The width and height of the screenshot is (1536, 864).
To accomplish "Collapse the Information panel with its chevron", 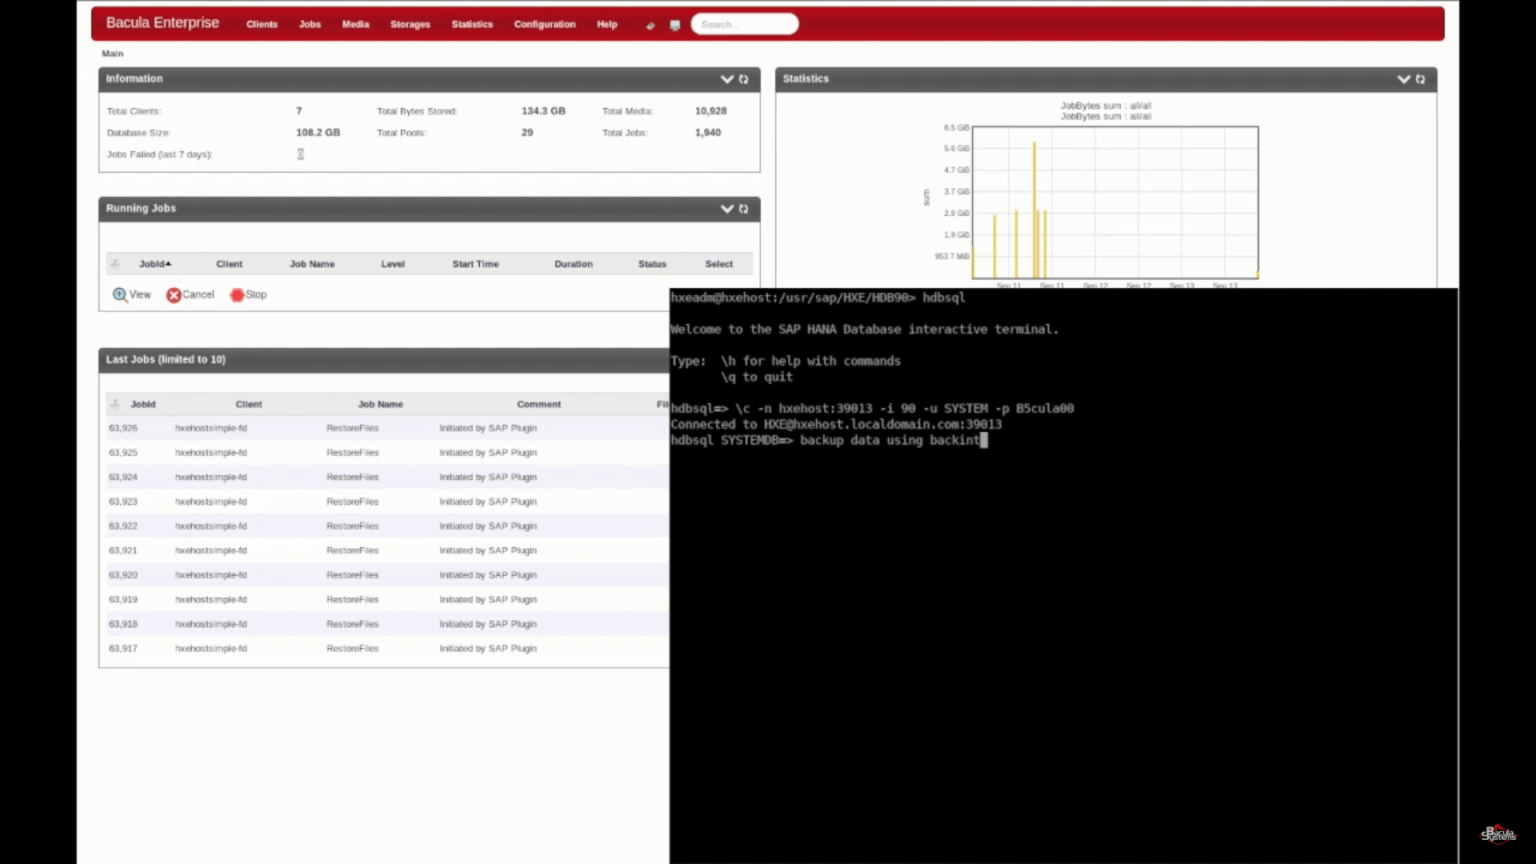I will (727, 79).
